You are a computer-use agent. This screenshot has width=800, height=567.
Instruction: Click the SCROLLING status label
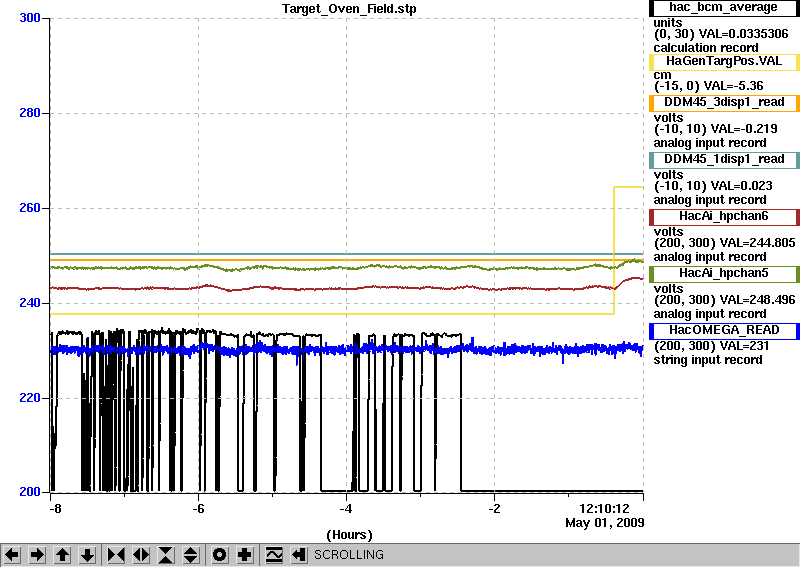pos(348,555)
